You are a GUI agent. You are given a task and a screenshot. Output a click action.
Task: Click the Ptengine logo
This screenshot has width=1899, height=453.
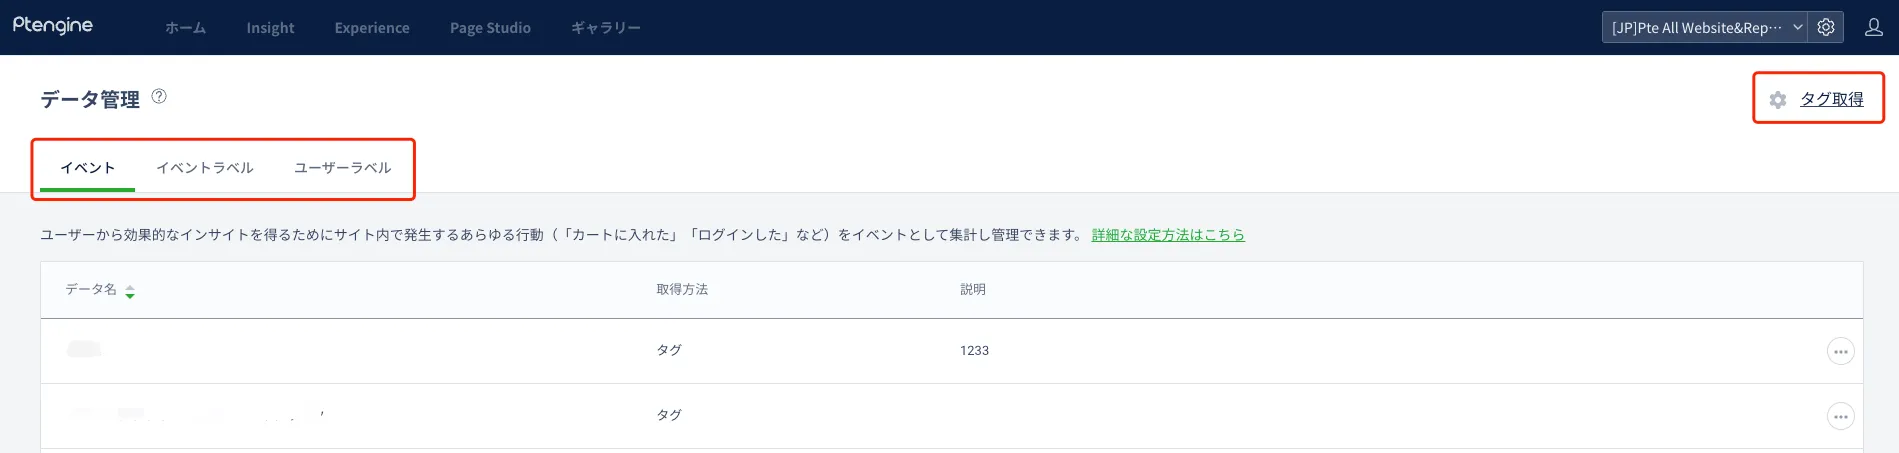tap(53, 25)
